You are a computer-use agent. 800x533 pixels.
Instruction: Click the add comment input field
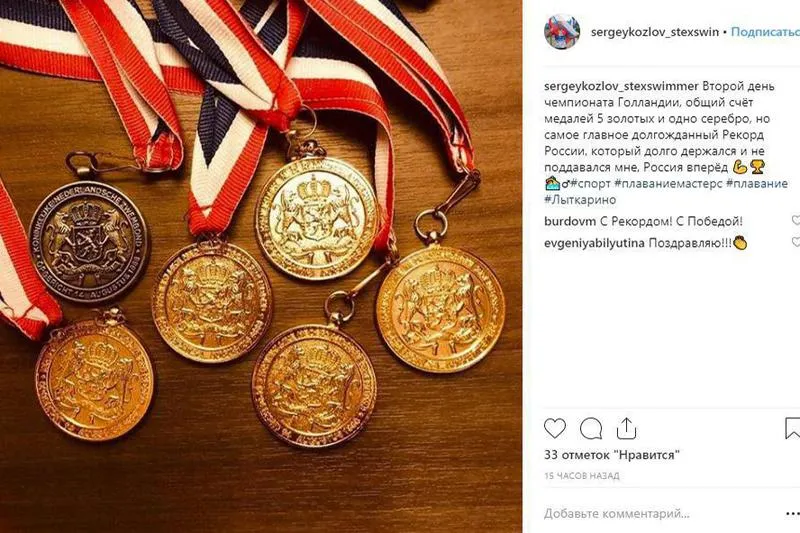pyautogui.click(x=658, y=513)
